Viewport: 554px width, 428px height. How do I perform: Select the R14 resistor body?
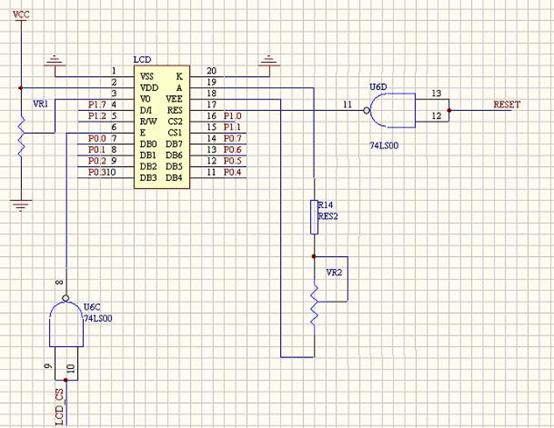pyautogui.click(x=314, y=217)
